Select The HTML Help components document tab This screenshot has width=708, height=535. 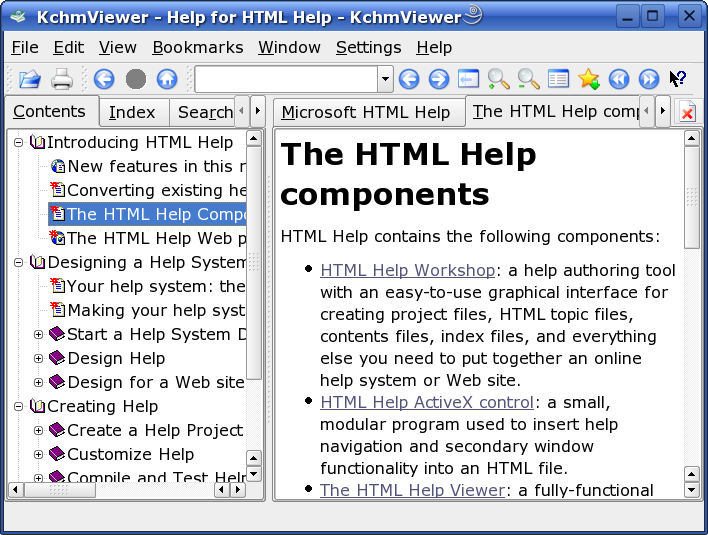553,111
